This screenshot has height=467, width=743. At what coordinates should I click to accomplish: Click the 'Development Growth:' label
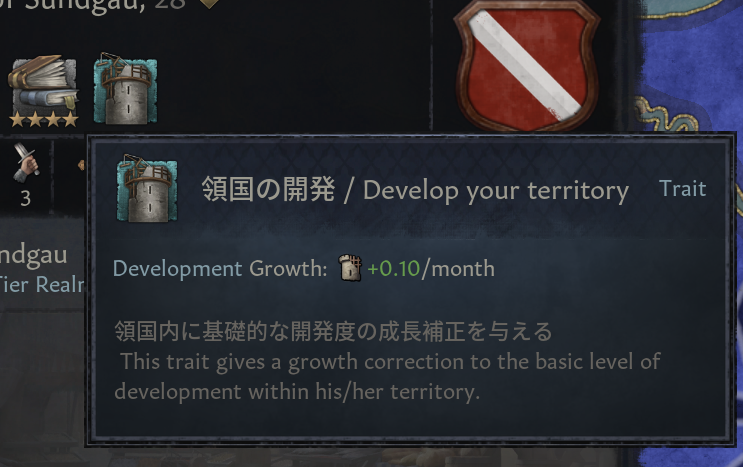click(220, 269)
